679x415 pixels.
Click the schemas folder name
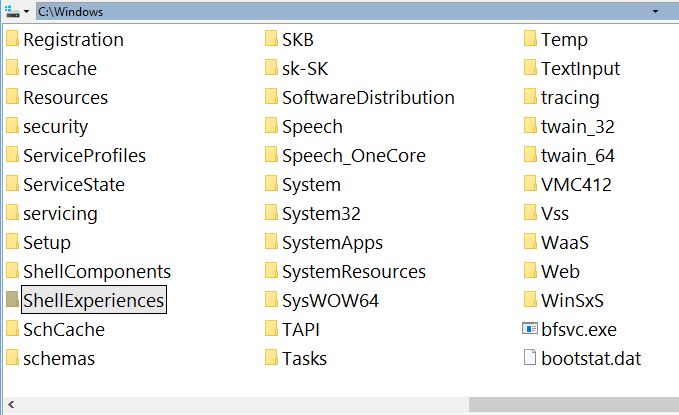(x=59, y=359)
